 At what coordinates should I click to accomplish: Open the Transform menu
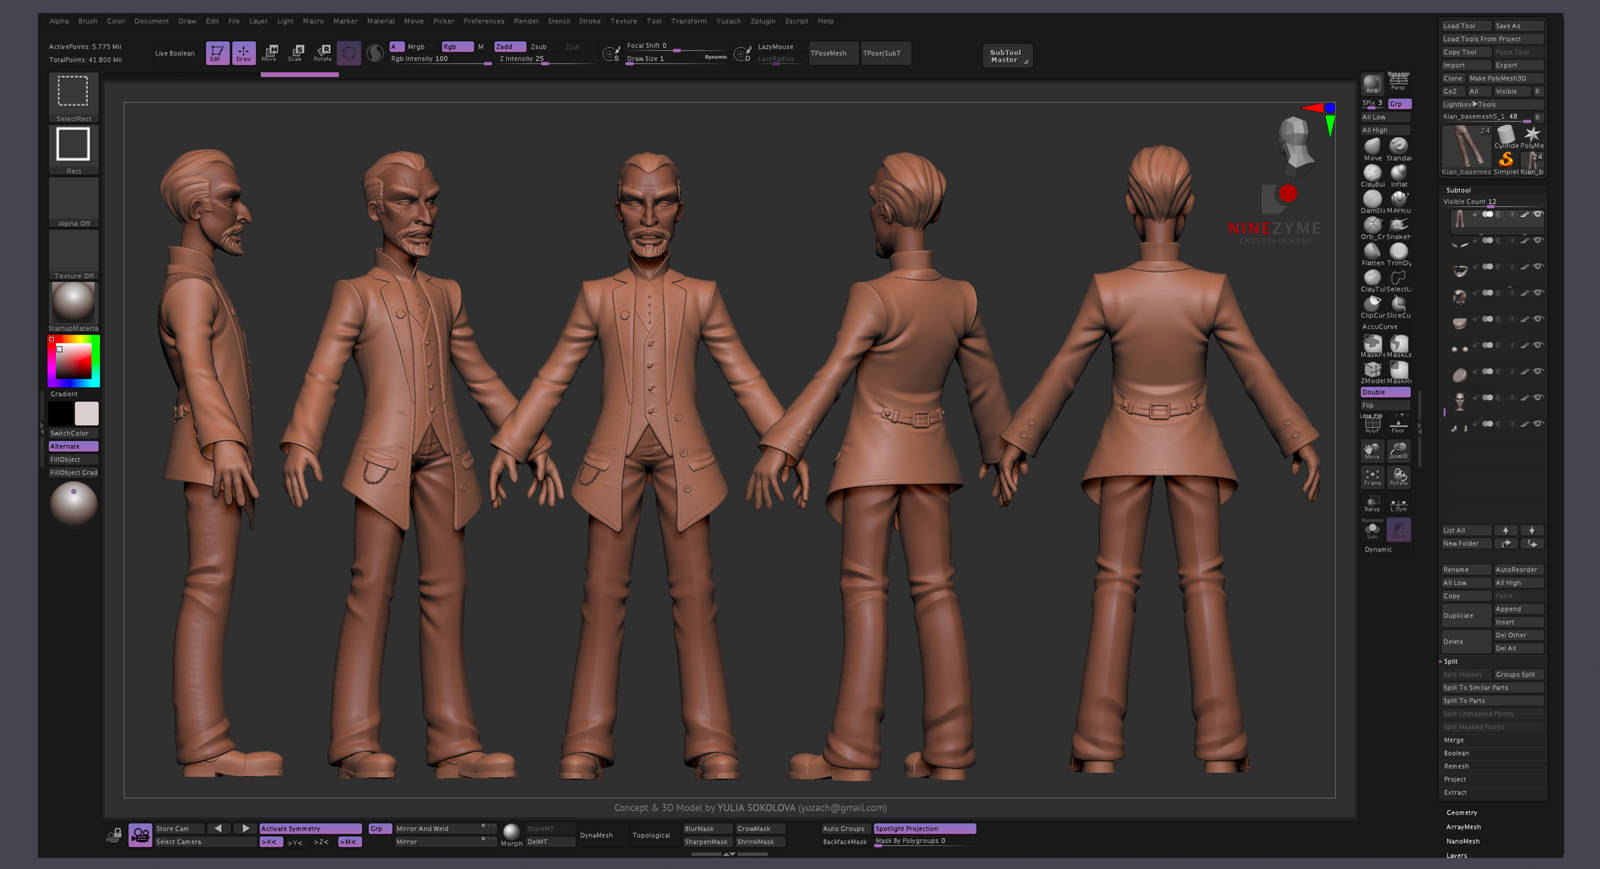(x=689, y=21)
